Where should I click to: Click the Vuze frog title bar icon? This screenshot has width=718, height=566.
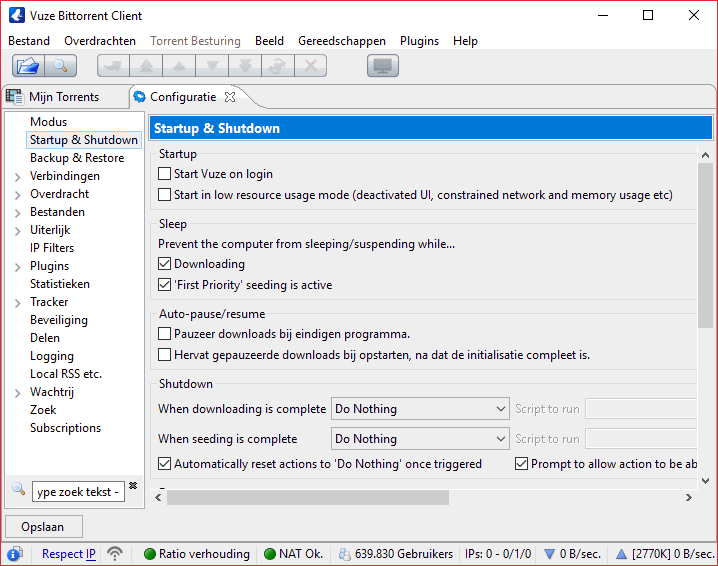(17, 15)
